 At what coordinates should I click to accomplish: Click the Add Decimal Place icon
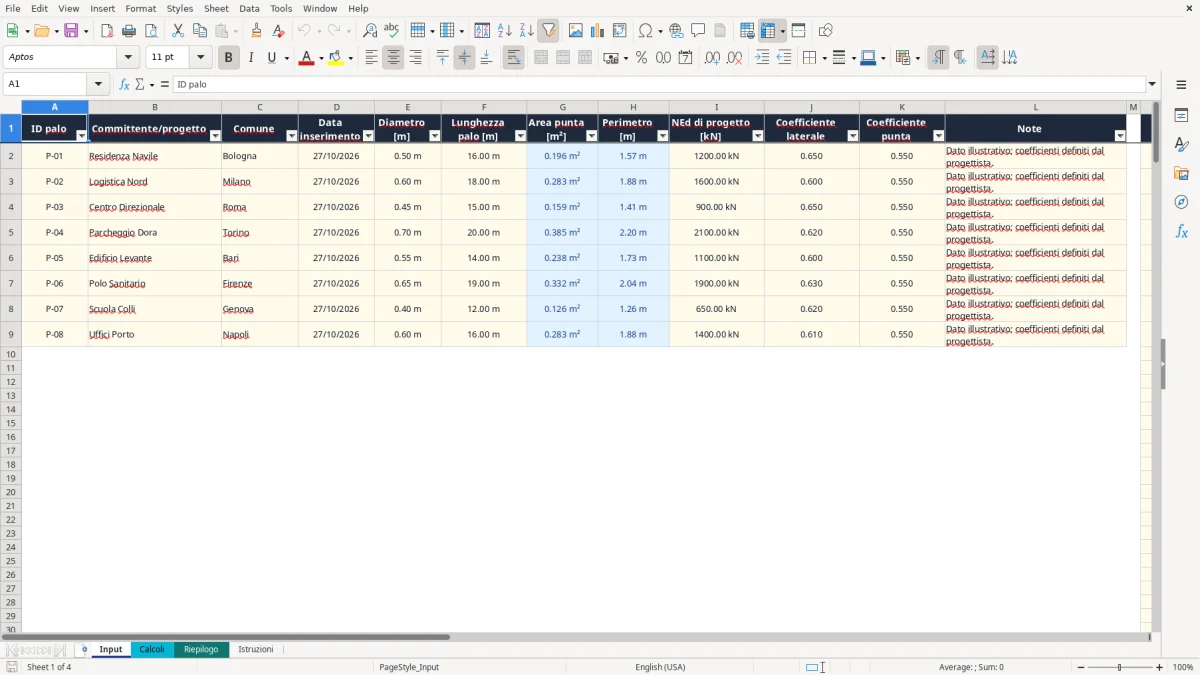coord(712,58)
